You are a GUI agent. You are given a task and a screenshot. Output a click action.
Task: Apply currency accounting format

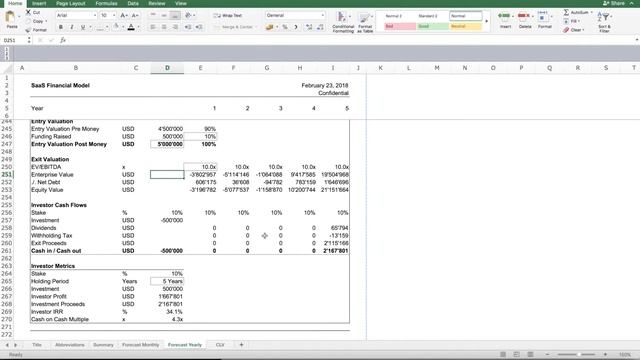269,27
